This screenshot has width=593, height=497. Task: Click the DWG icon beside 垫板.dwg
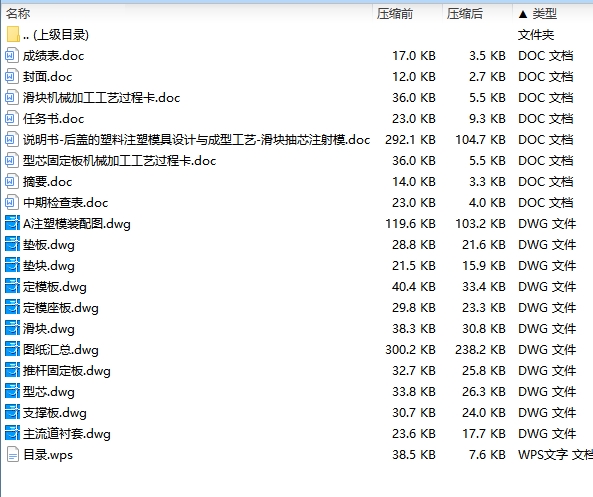pos(12,245)
